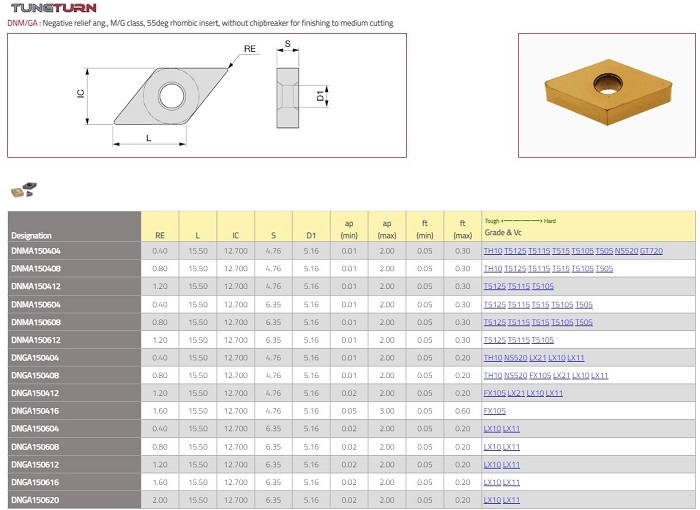700x510 pixels.
Task: Click the TungTurn logo
Action: [54, 8]
